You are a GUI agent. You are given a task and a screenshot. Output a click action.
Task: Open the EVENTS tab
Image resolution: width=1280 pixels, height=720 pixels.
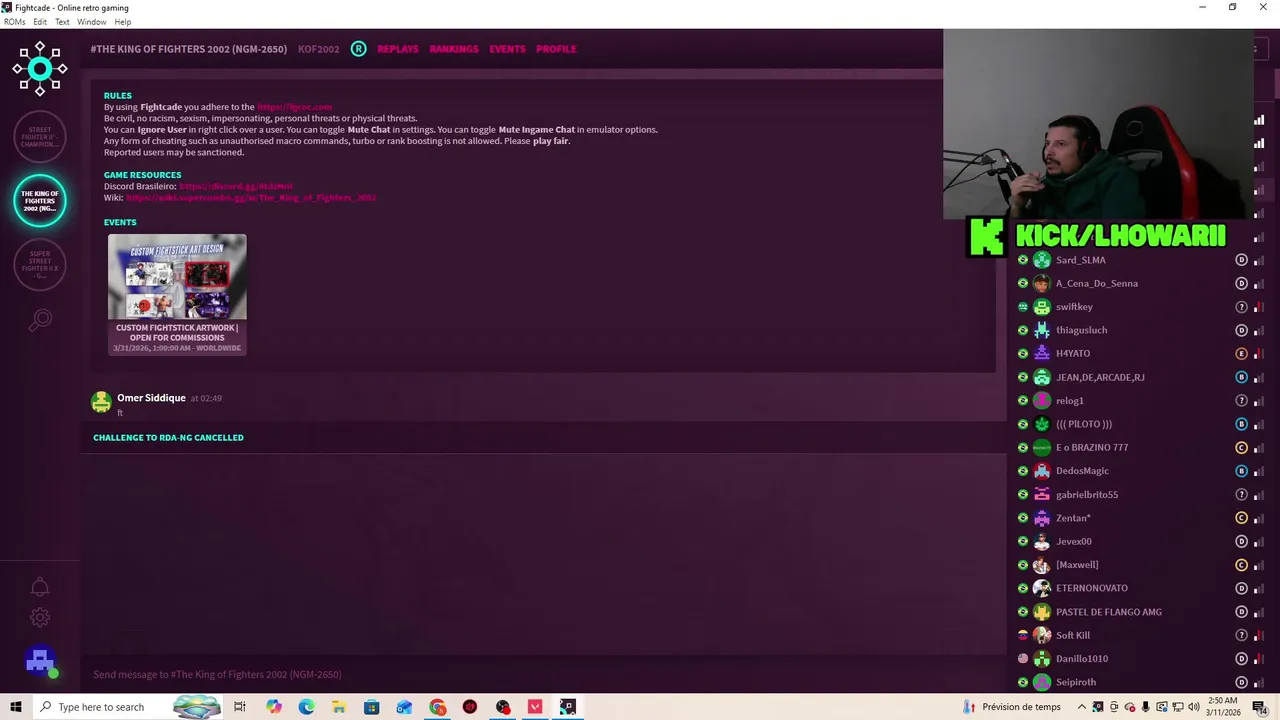[x=507, y=49]
